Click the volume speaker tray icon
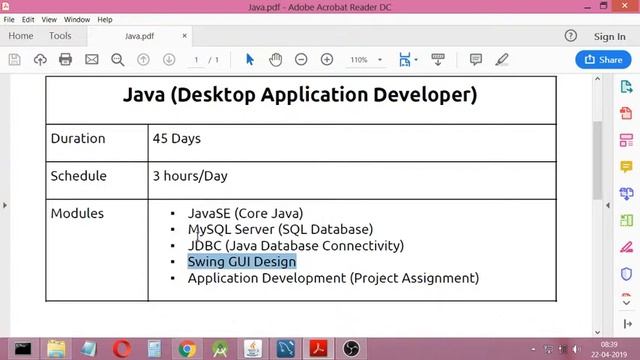This screenshot has height=360, width=640. [x=576, y=349]
